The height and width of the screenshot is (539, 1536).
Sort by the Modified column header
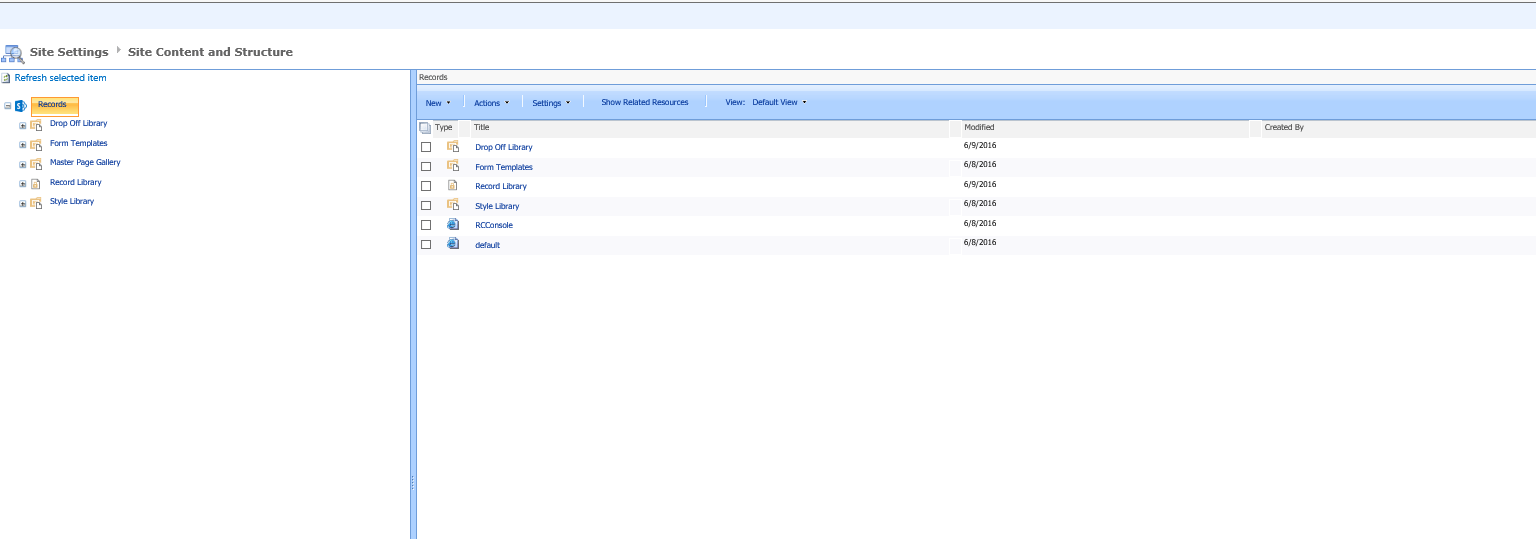tap(979, 128)
